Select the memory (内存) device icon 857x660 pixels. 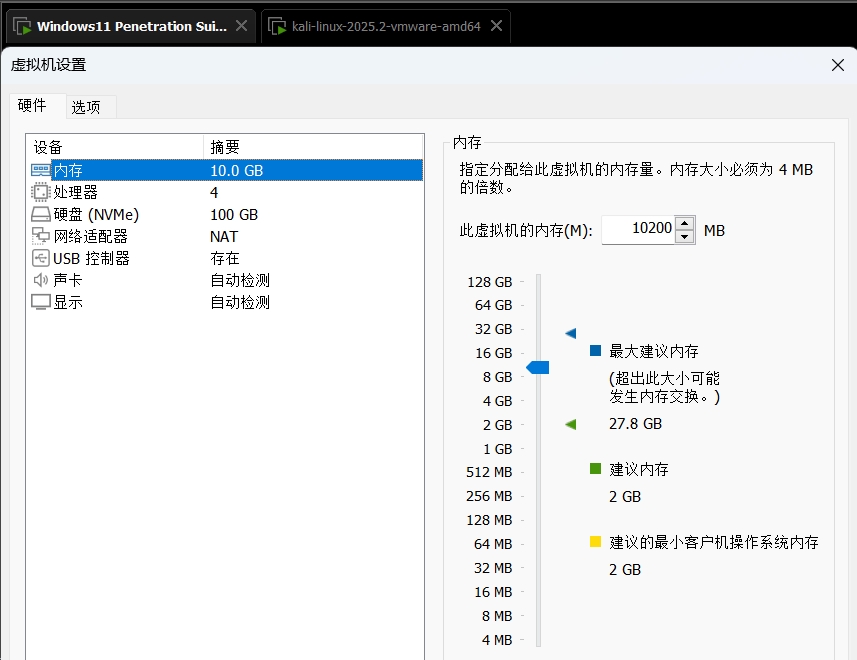(41, 170)
